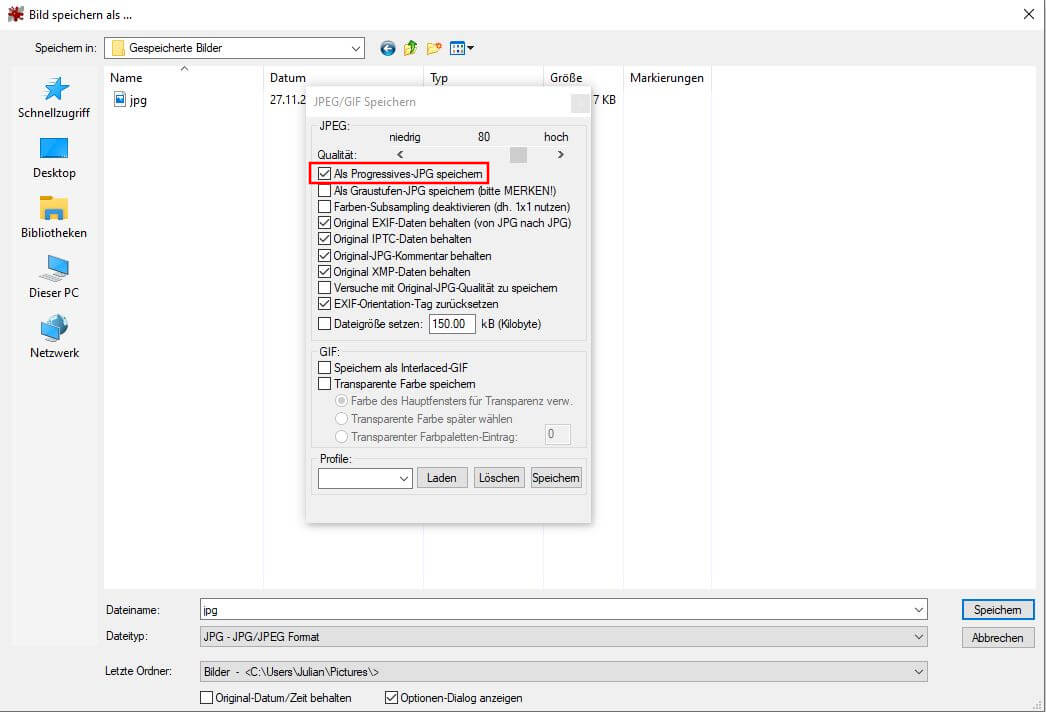
Task: Open Dieser PC in sidebar
Action: [x=54, y=278]
